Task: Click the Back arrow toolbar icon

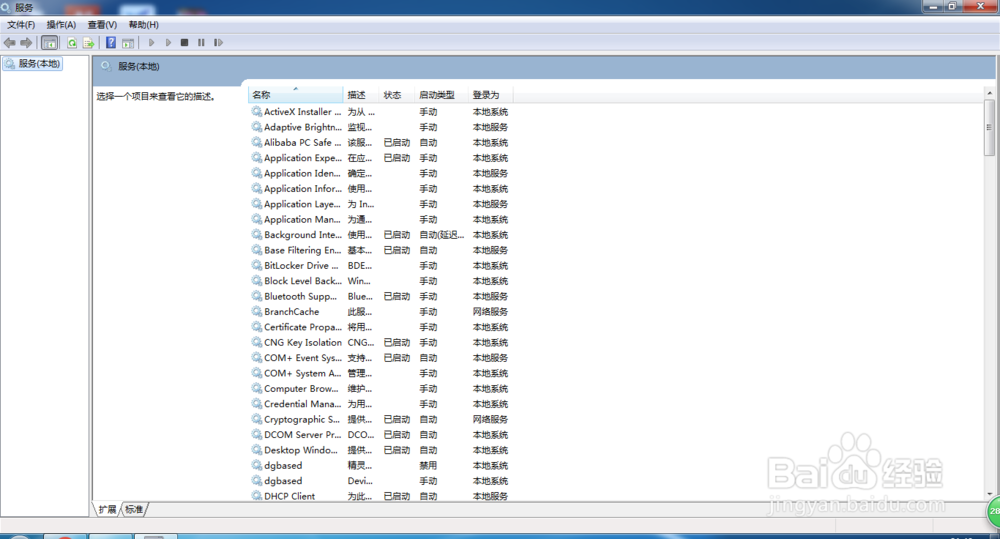Action: click(x=10, y=43)
